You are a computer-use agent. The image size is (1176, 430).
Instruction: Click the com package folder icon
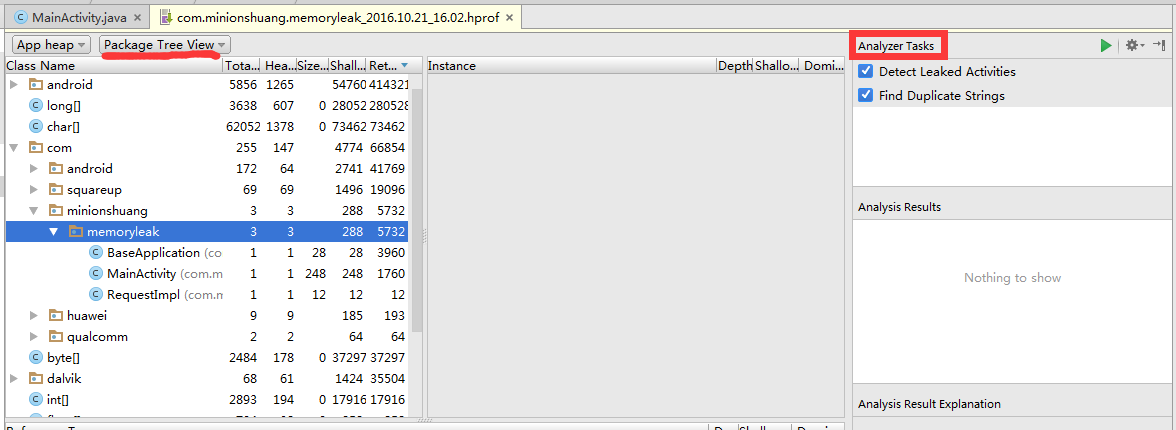click(36, 148)
